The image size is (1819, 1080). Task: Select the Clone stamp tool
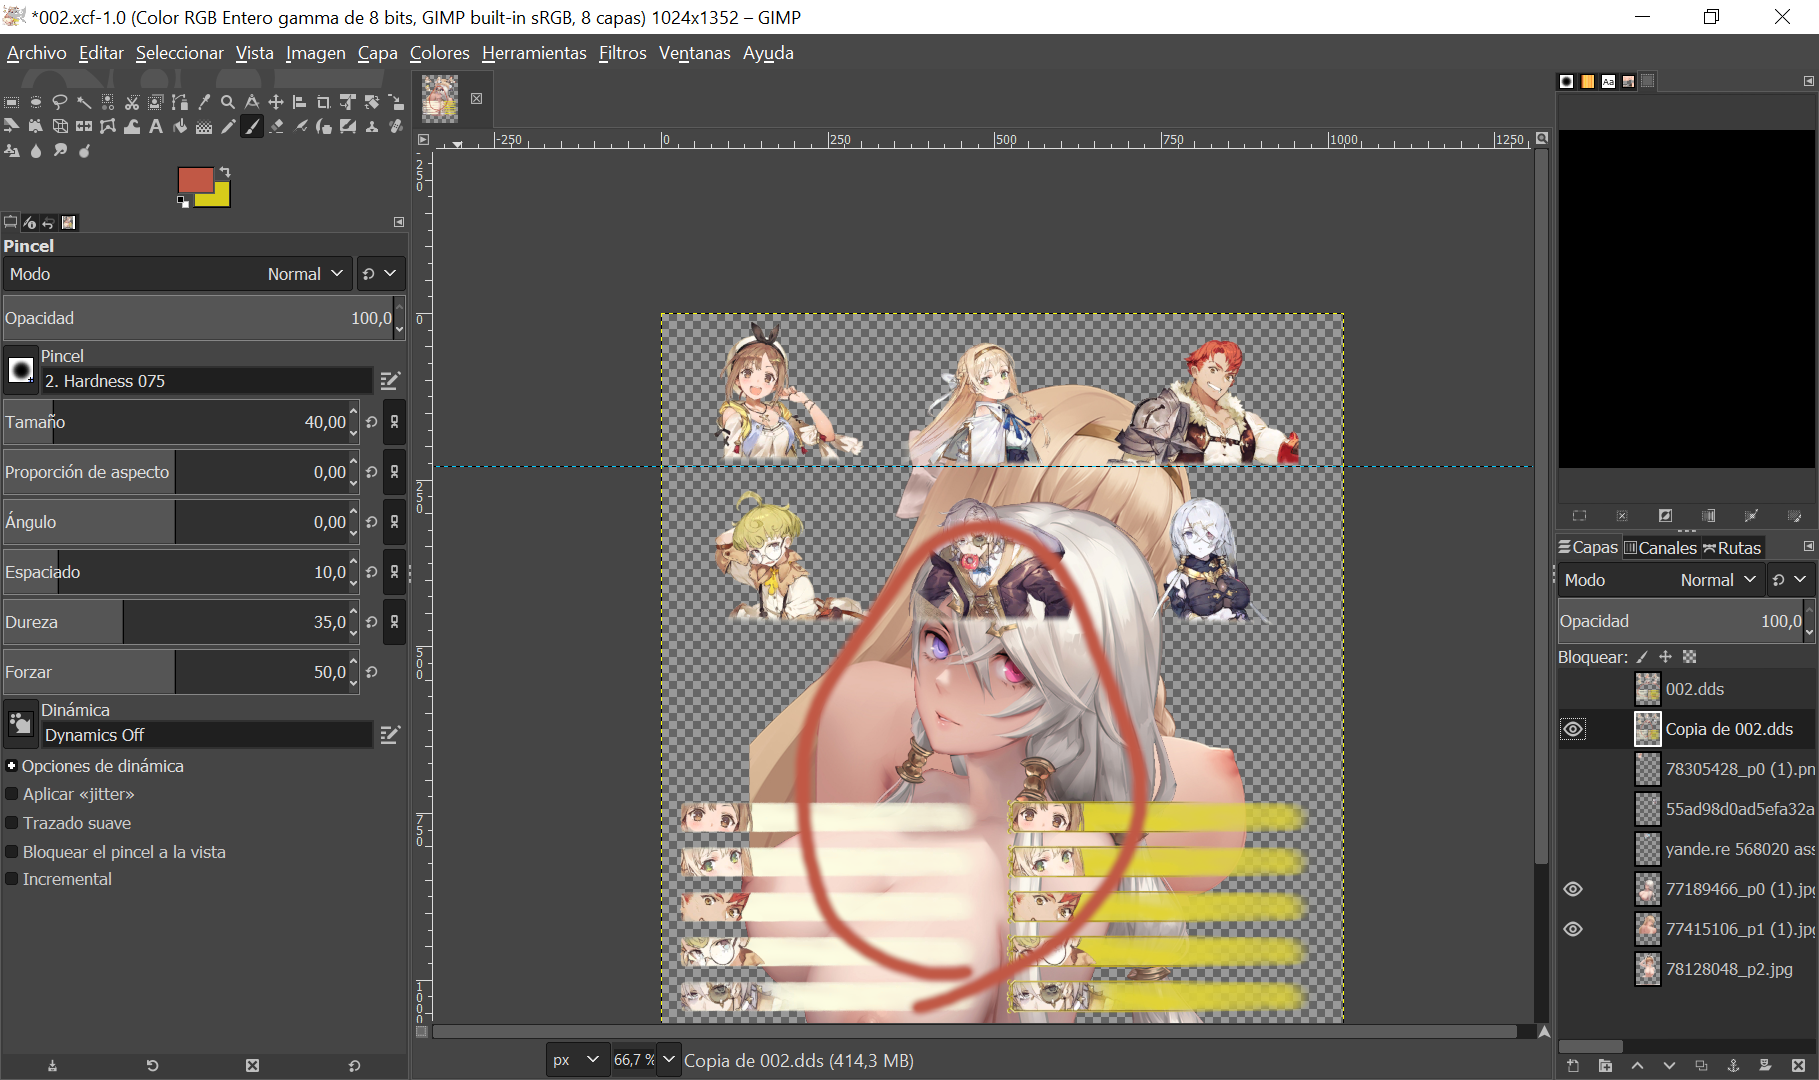pyautogui.click(x=372, y=126)
